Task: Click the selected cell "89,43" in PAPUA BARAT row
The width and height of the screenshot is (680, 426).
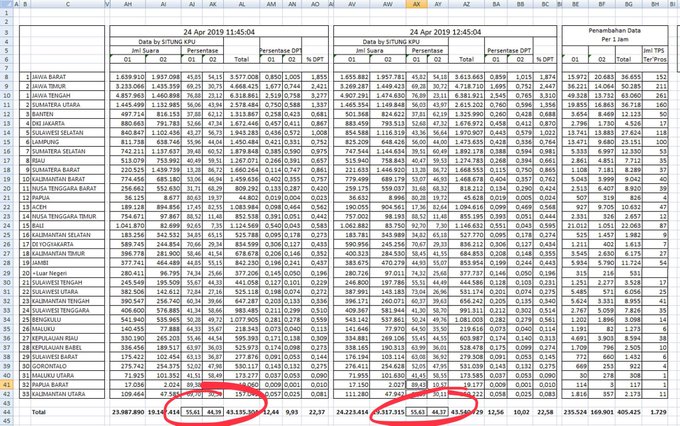Action: click(x=416, y=384)
